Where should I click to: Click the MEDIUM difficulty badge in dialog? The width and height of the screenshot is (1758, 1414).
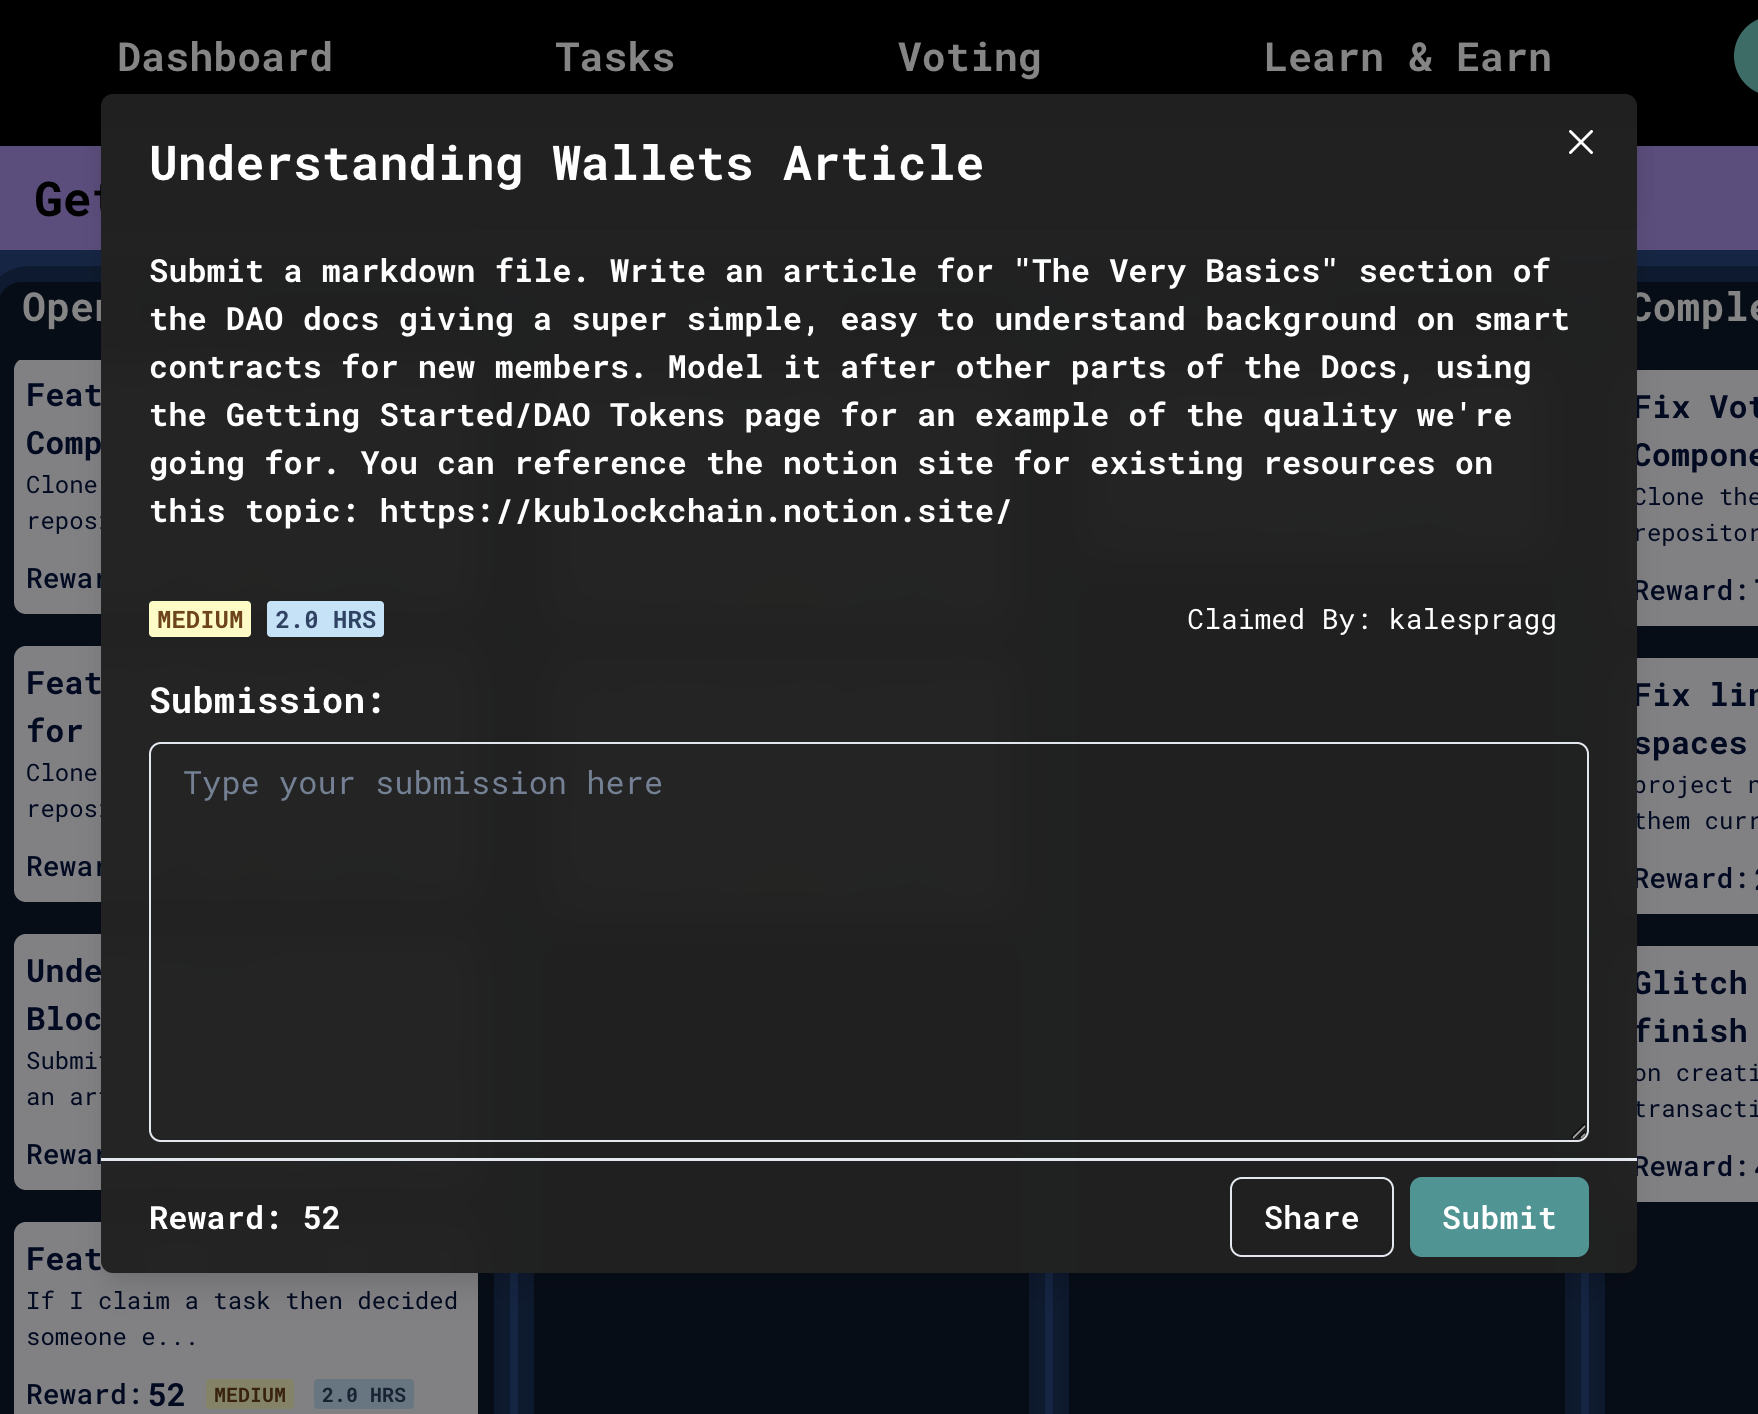pyautogui.click(x=200, y=619)
